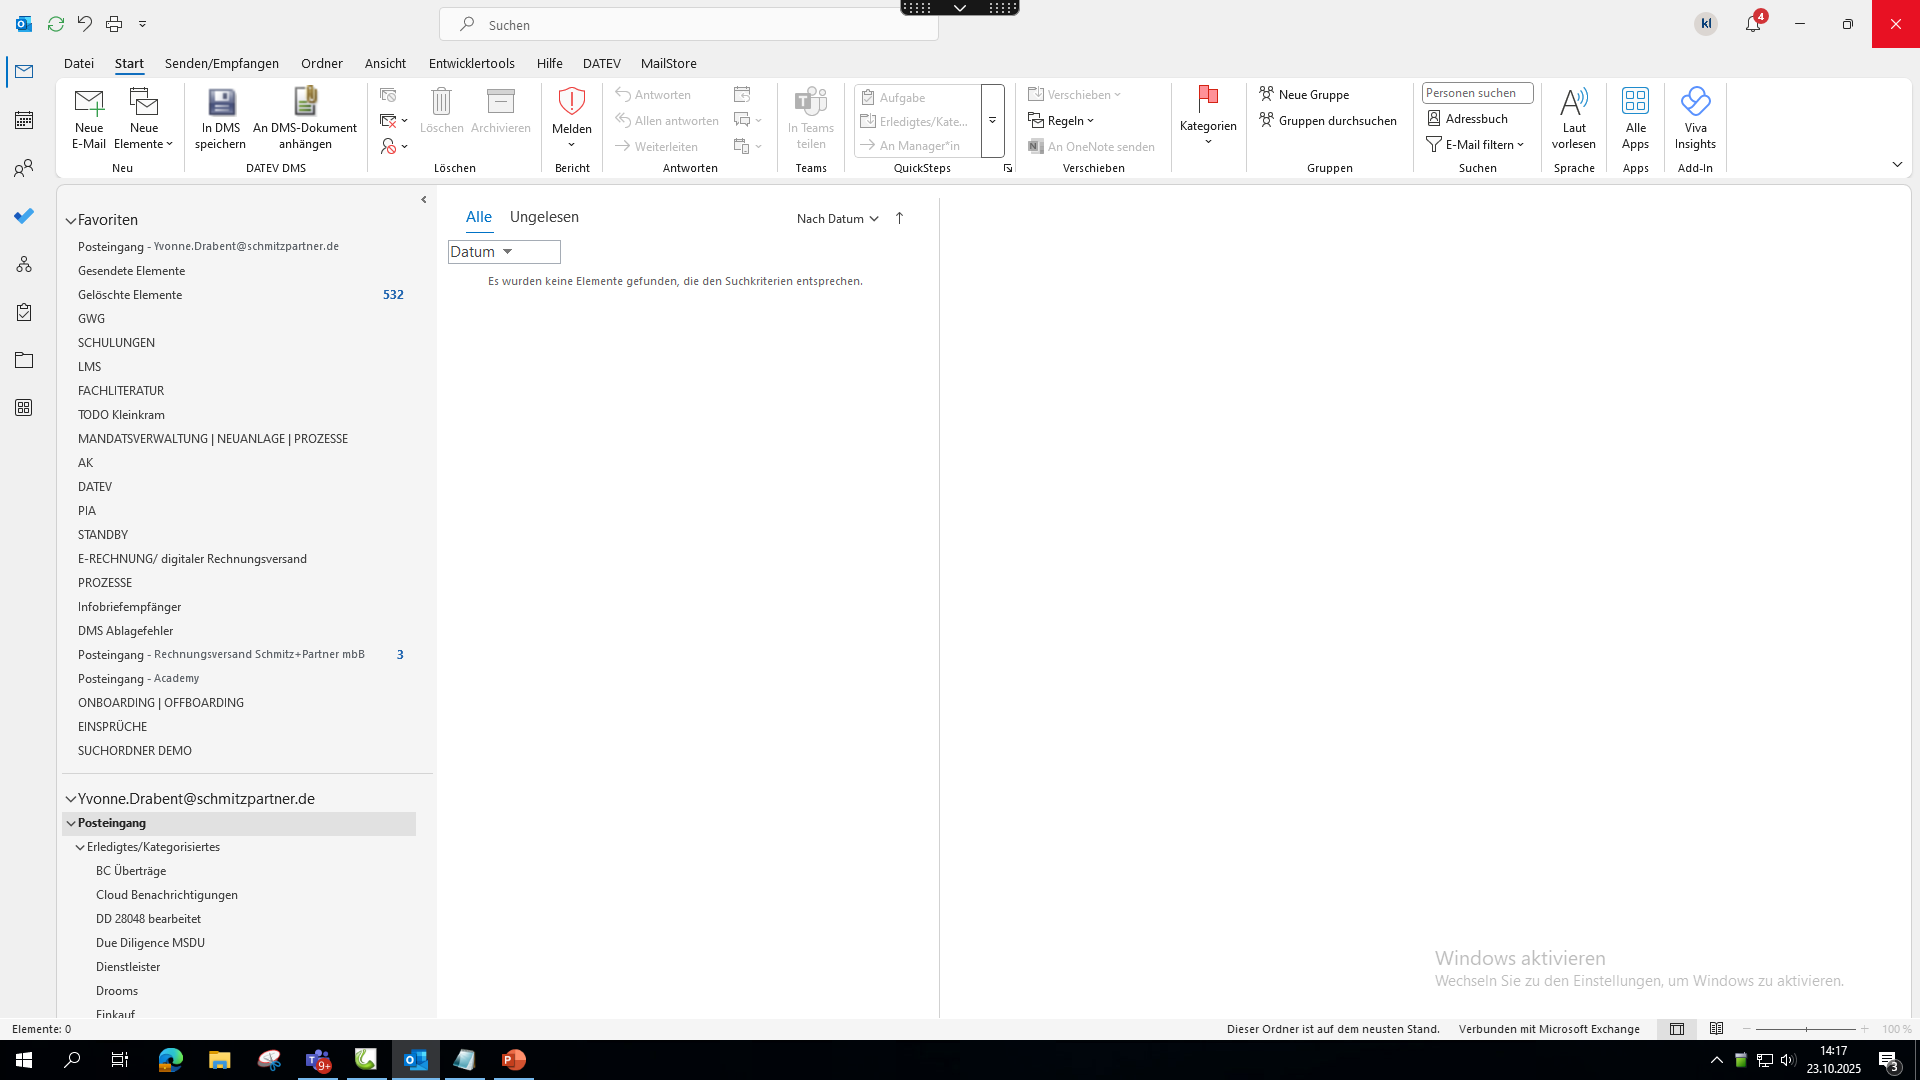Collapse the Favoriten section
This screenshot has width=1920, height=1080.
(x=71, y=220)
